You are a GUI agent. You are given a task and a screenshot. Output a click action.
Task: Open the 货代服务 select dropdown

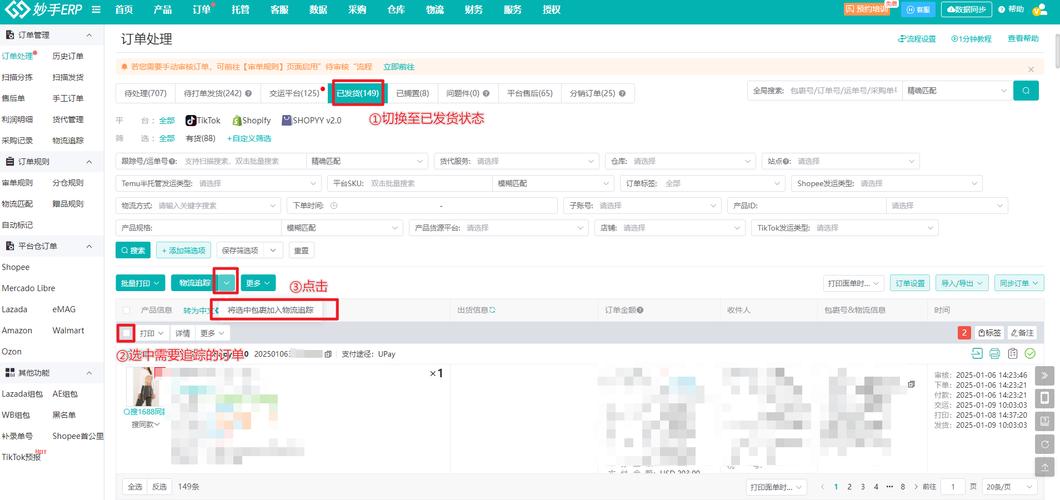[516, 161]
